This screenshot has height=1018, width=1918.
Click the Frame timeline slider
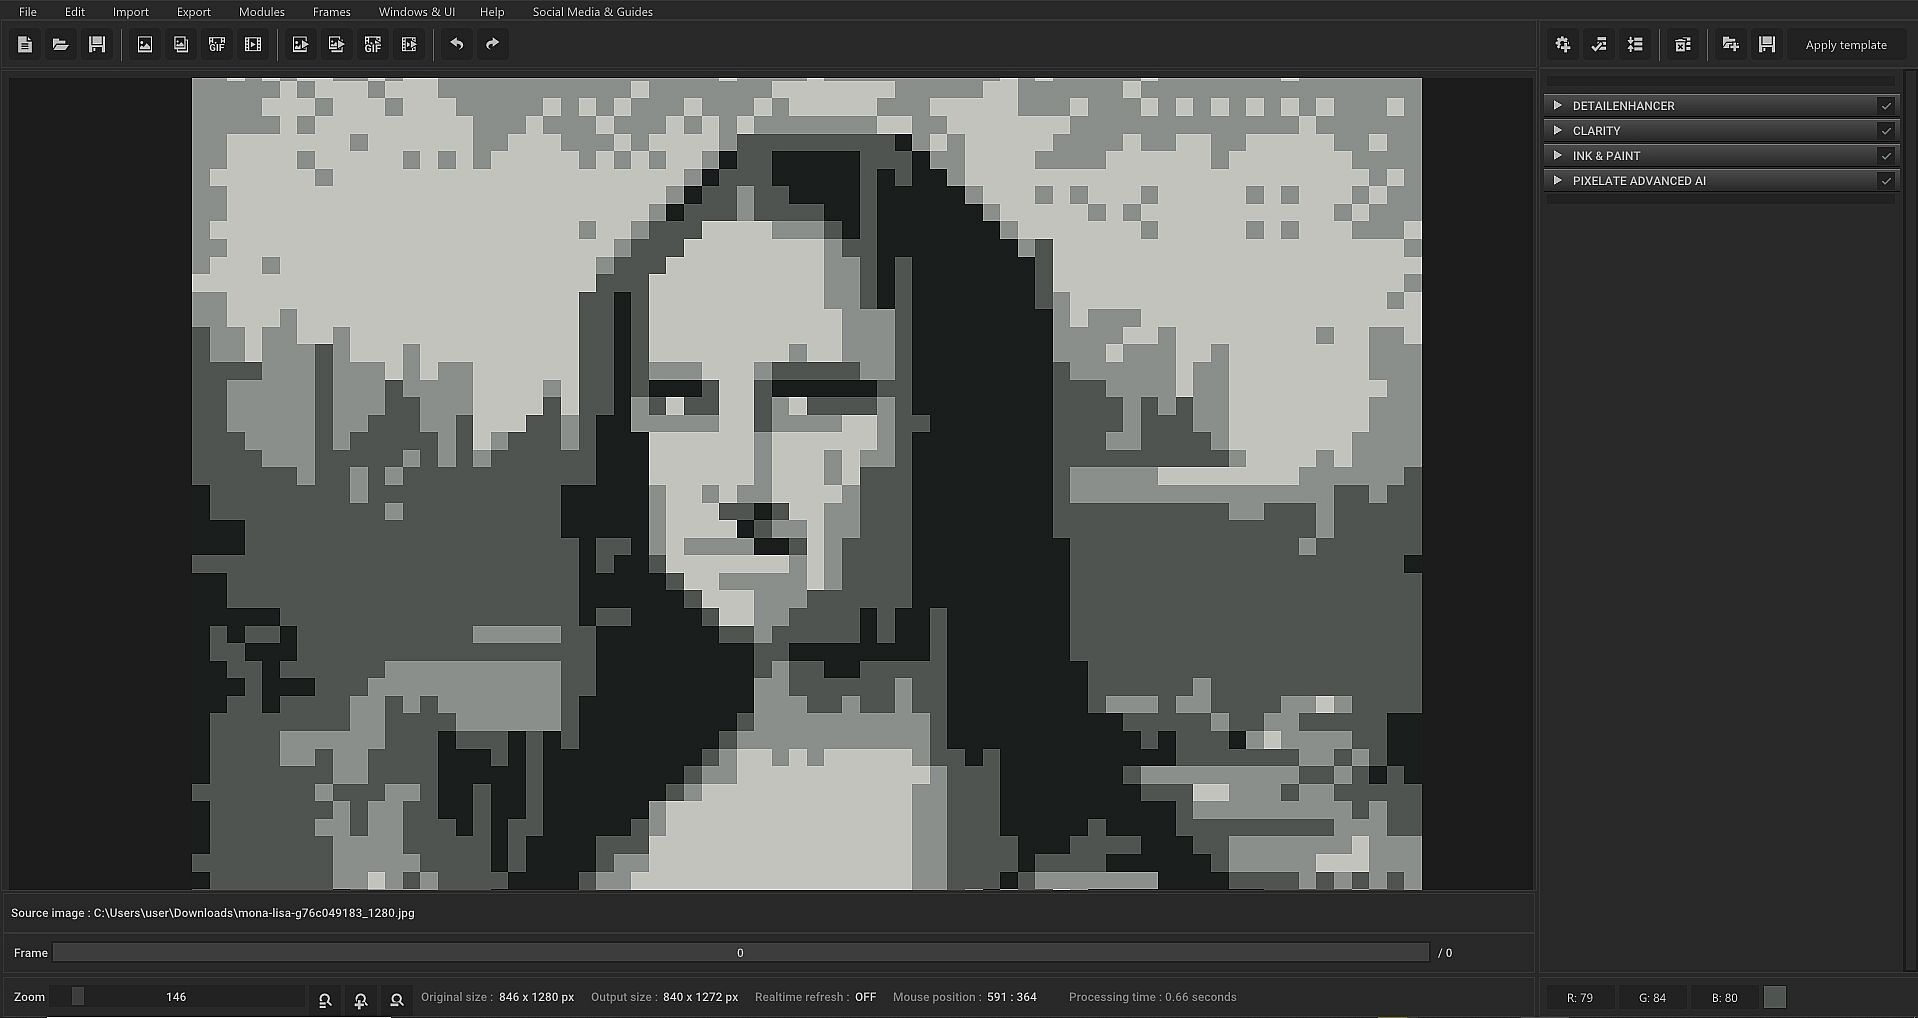(741, 953)
